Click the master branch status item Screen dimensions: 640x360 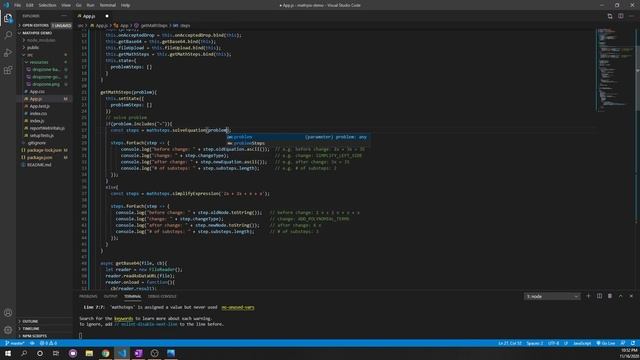pyautogui.click(x=15, y=343)
